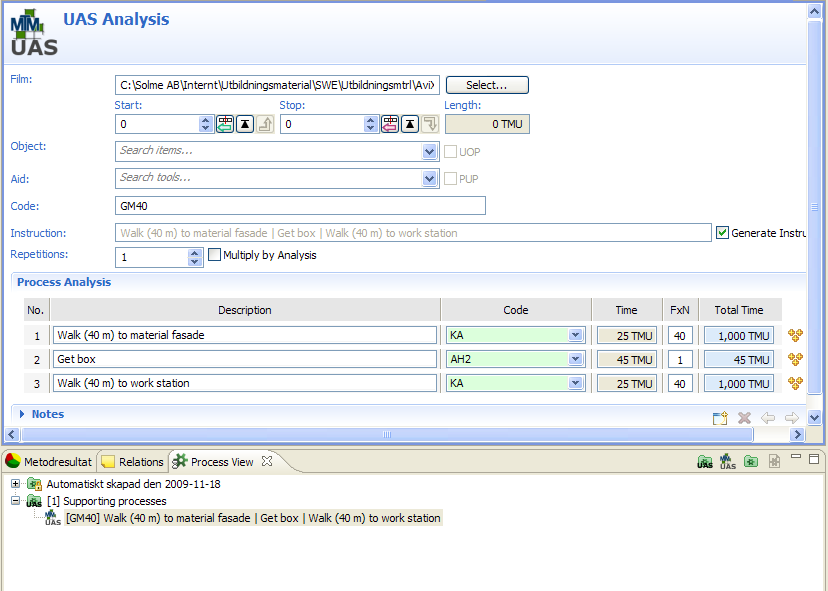Image resolution: width=828 pixels, height=591 pixels.
Task: Click the new UAS analysis icon in Process View toolbar
Action: pyautogui.click(x=728, y=461)
